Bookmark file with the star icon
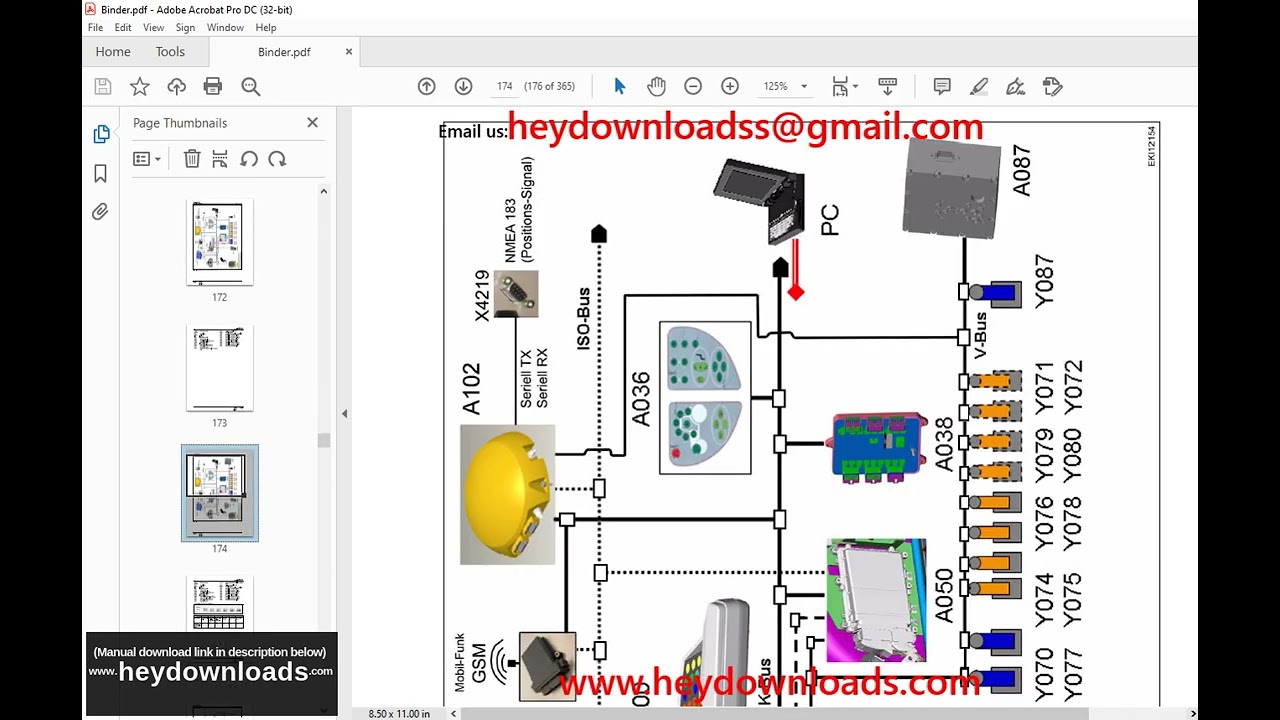The height and width of the screenshot is (720, 1280). (x=140, y=87)
